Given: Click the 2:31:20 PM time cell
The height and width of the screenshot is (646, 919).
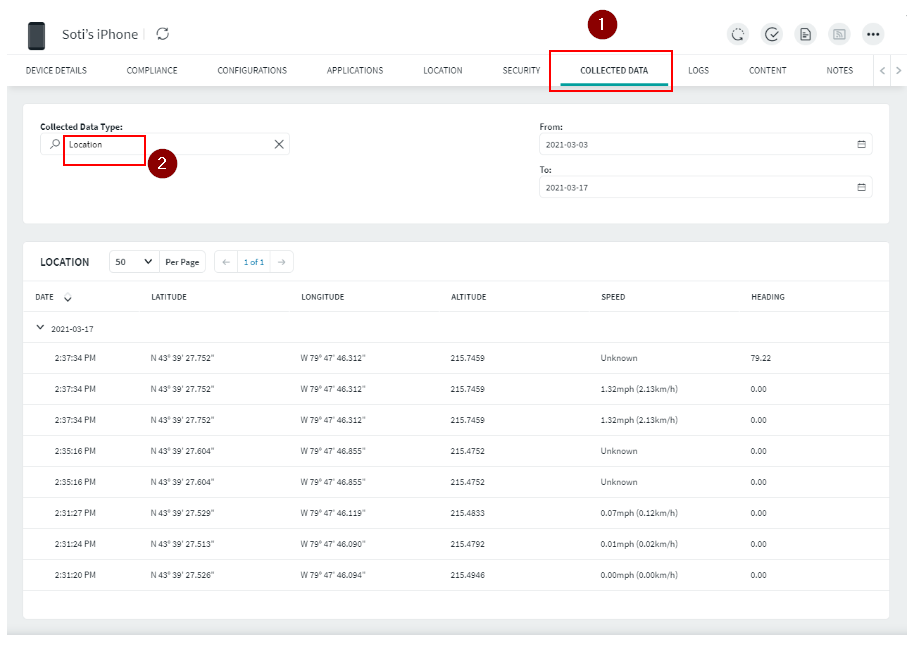Looking at the screenshot, I should point(75,575).
